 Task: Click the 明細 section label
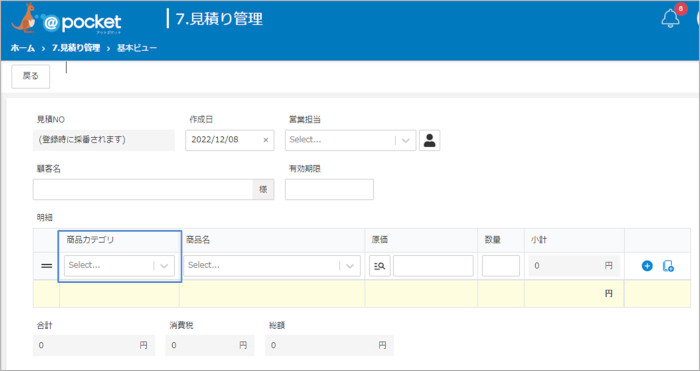pyautogui.click(x=45, y=217)
